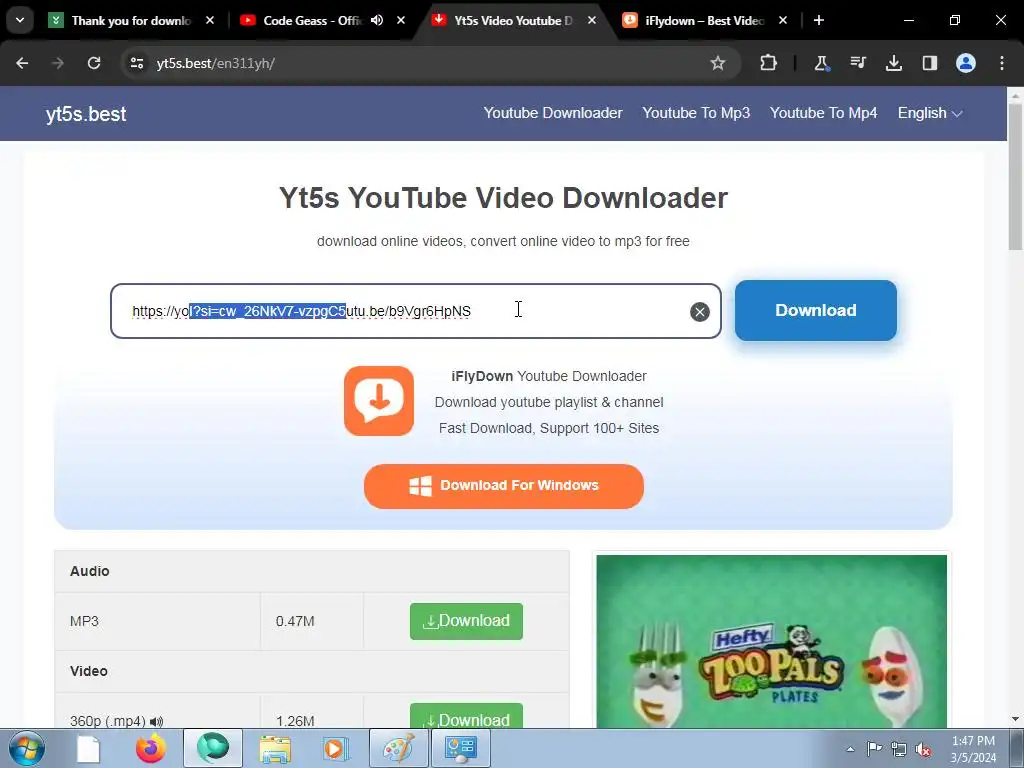Expand the English language dropdown
1024x768 pixels.
click(x=930, y=113)
